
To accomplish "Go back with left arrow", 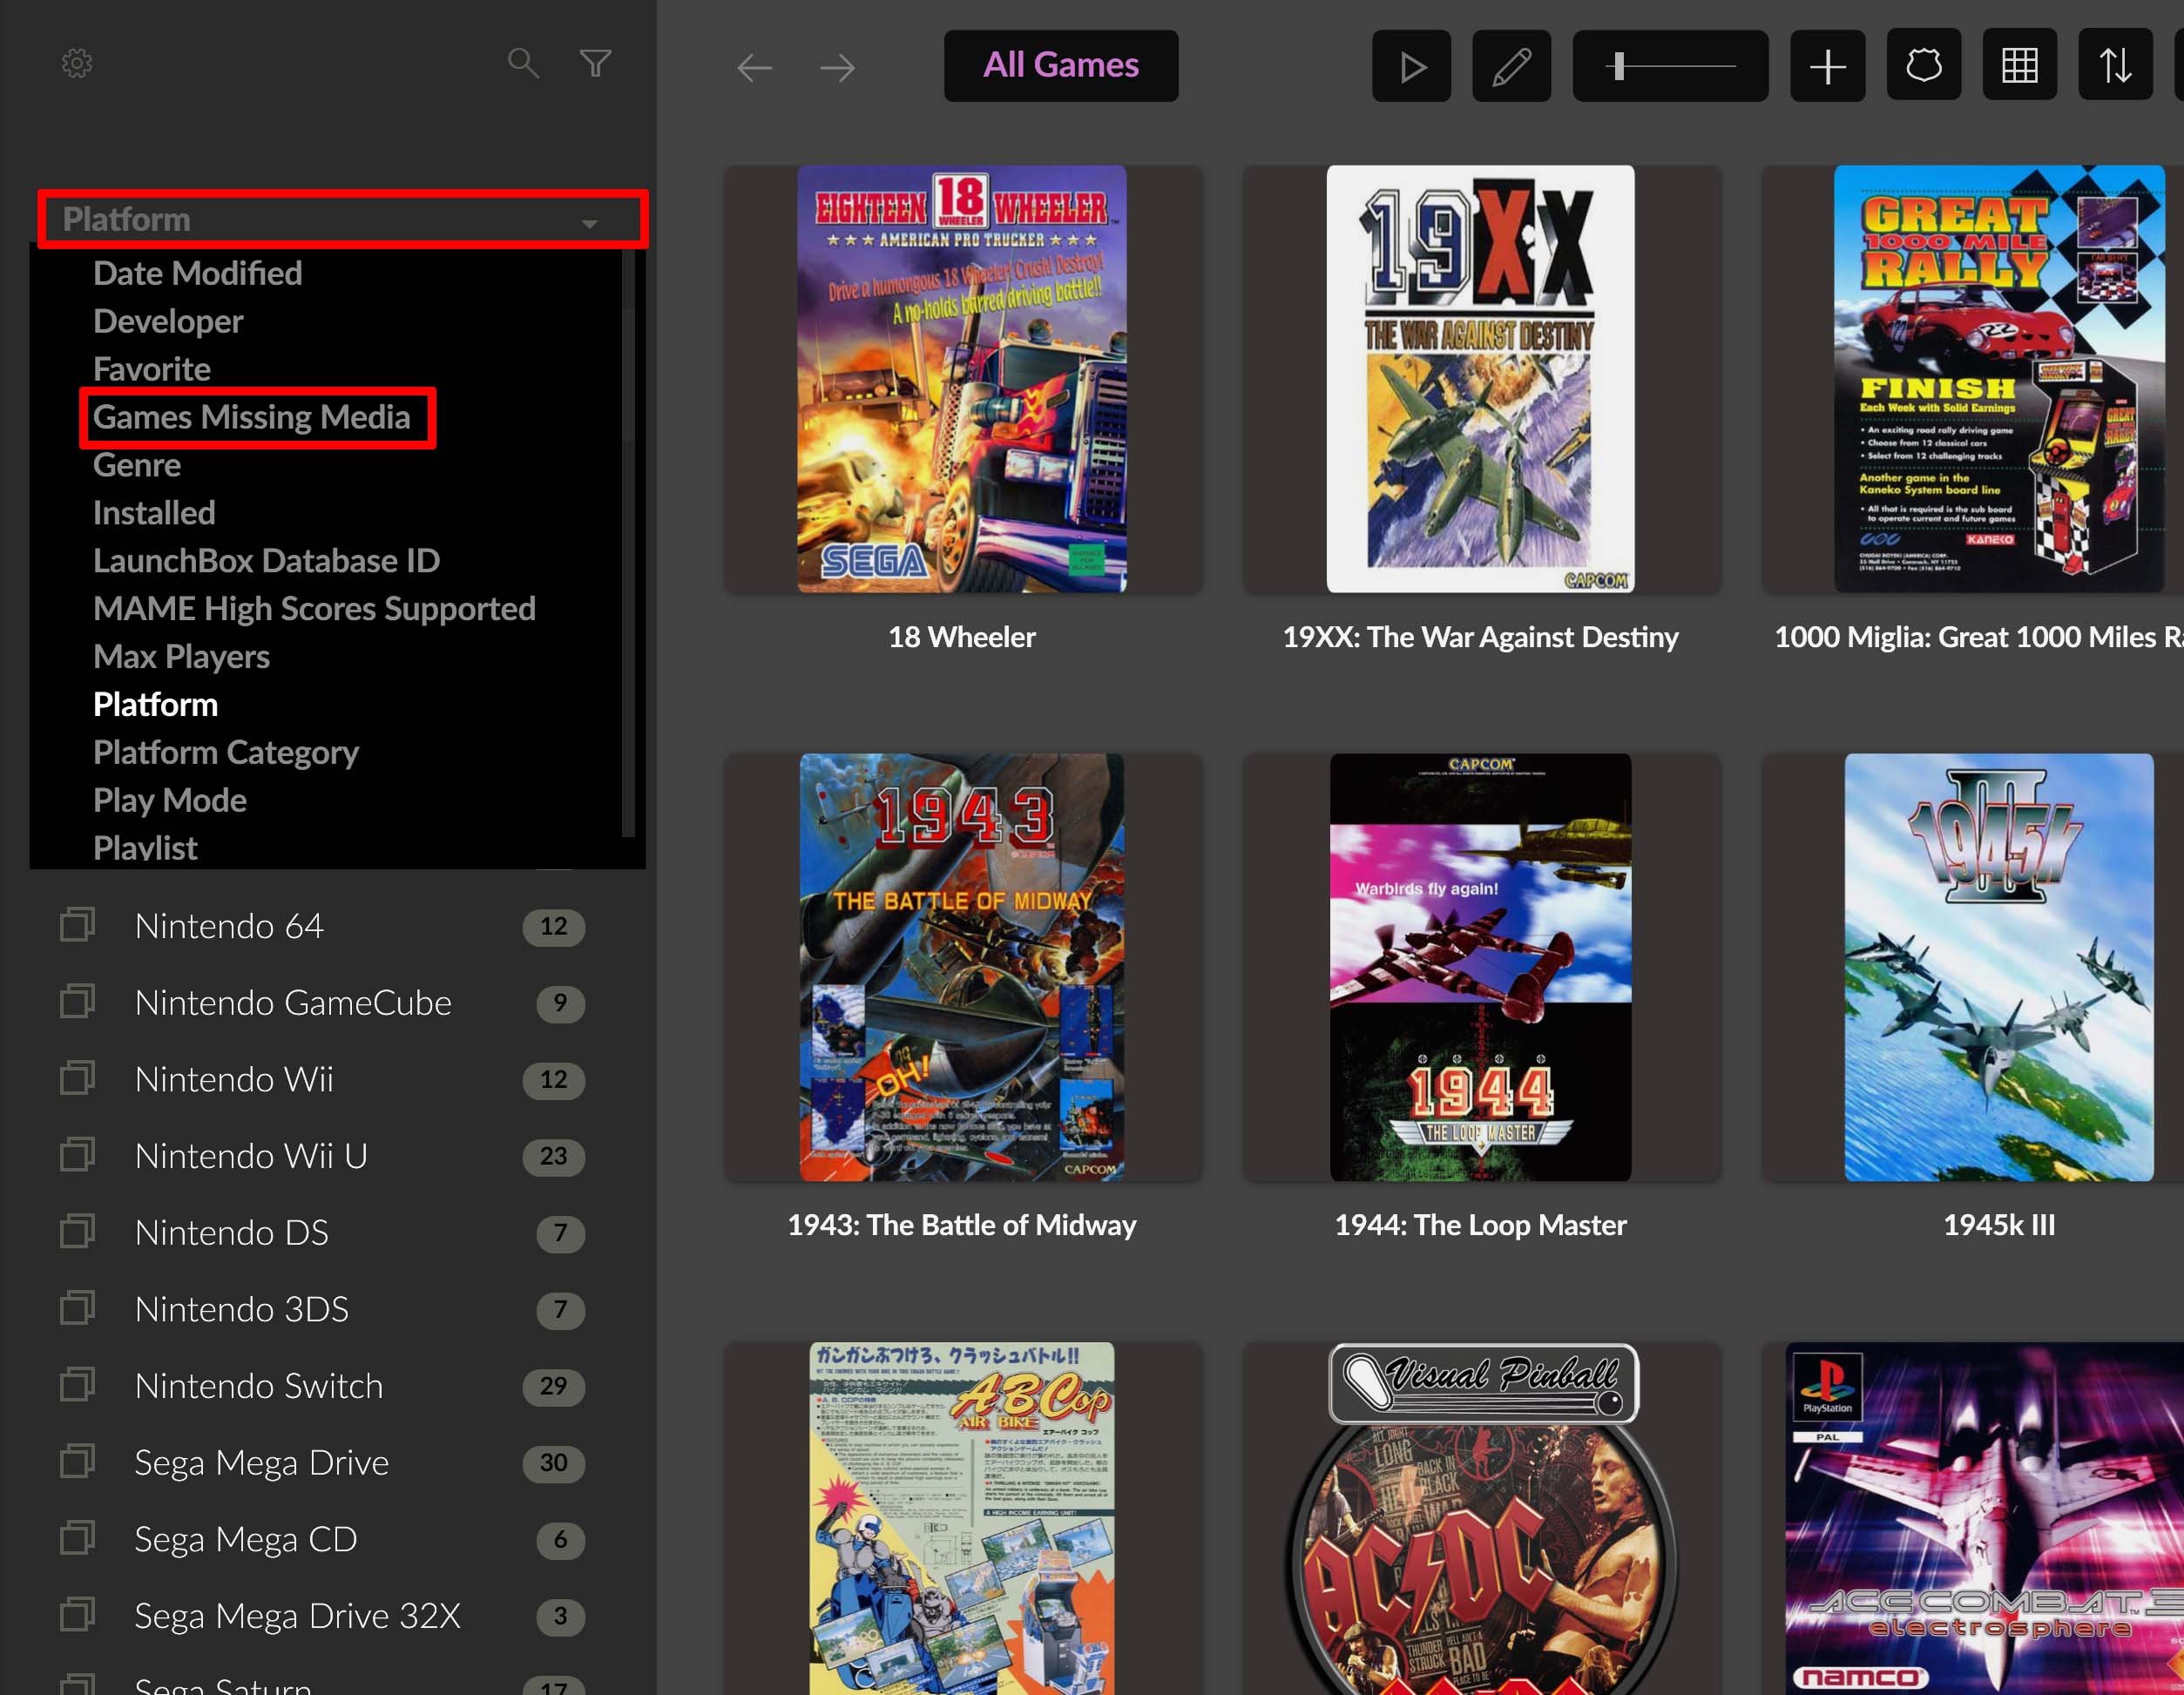I will pyautogui.click(x=754, y=67).
